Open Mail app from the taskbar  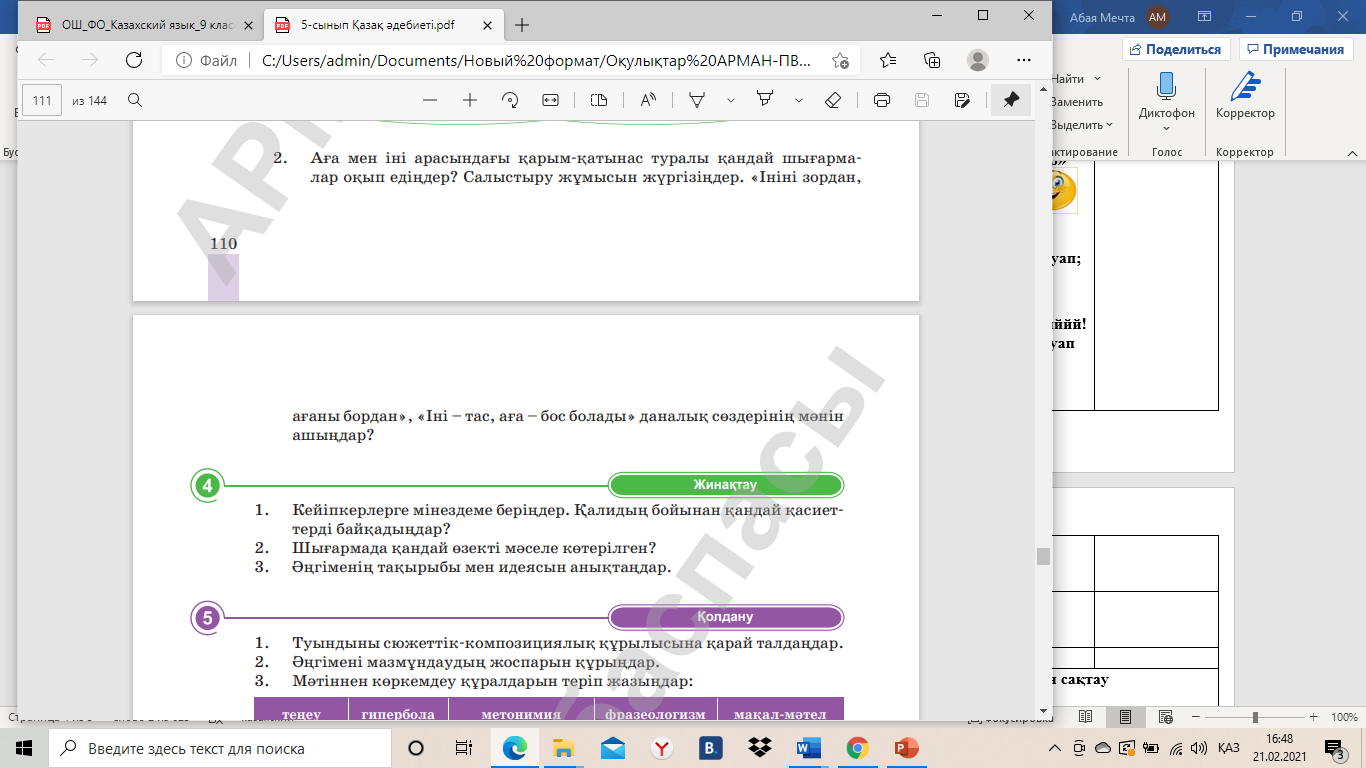pos(612,748)
